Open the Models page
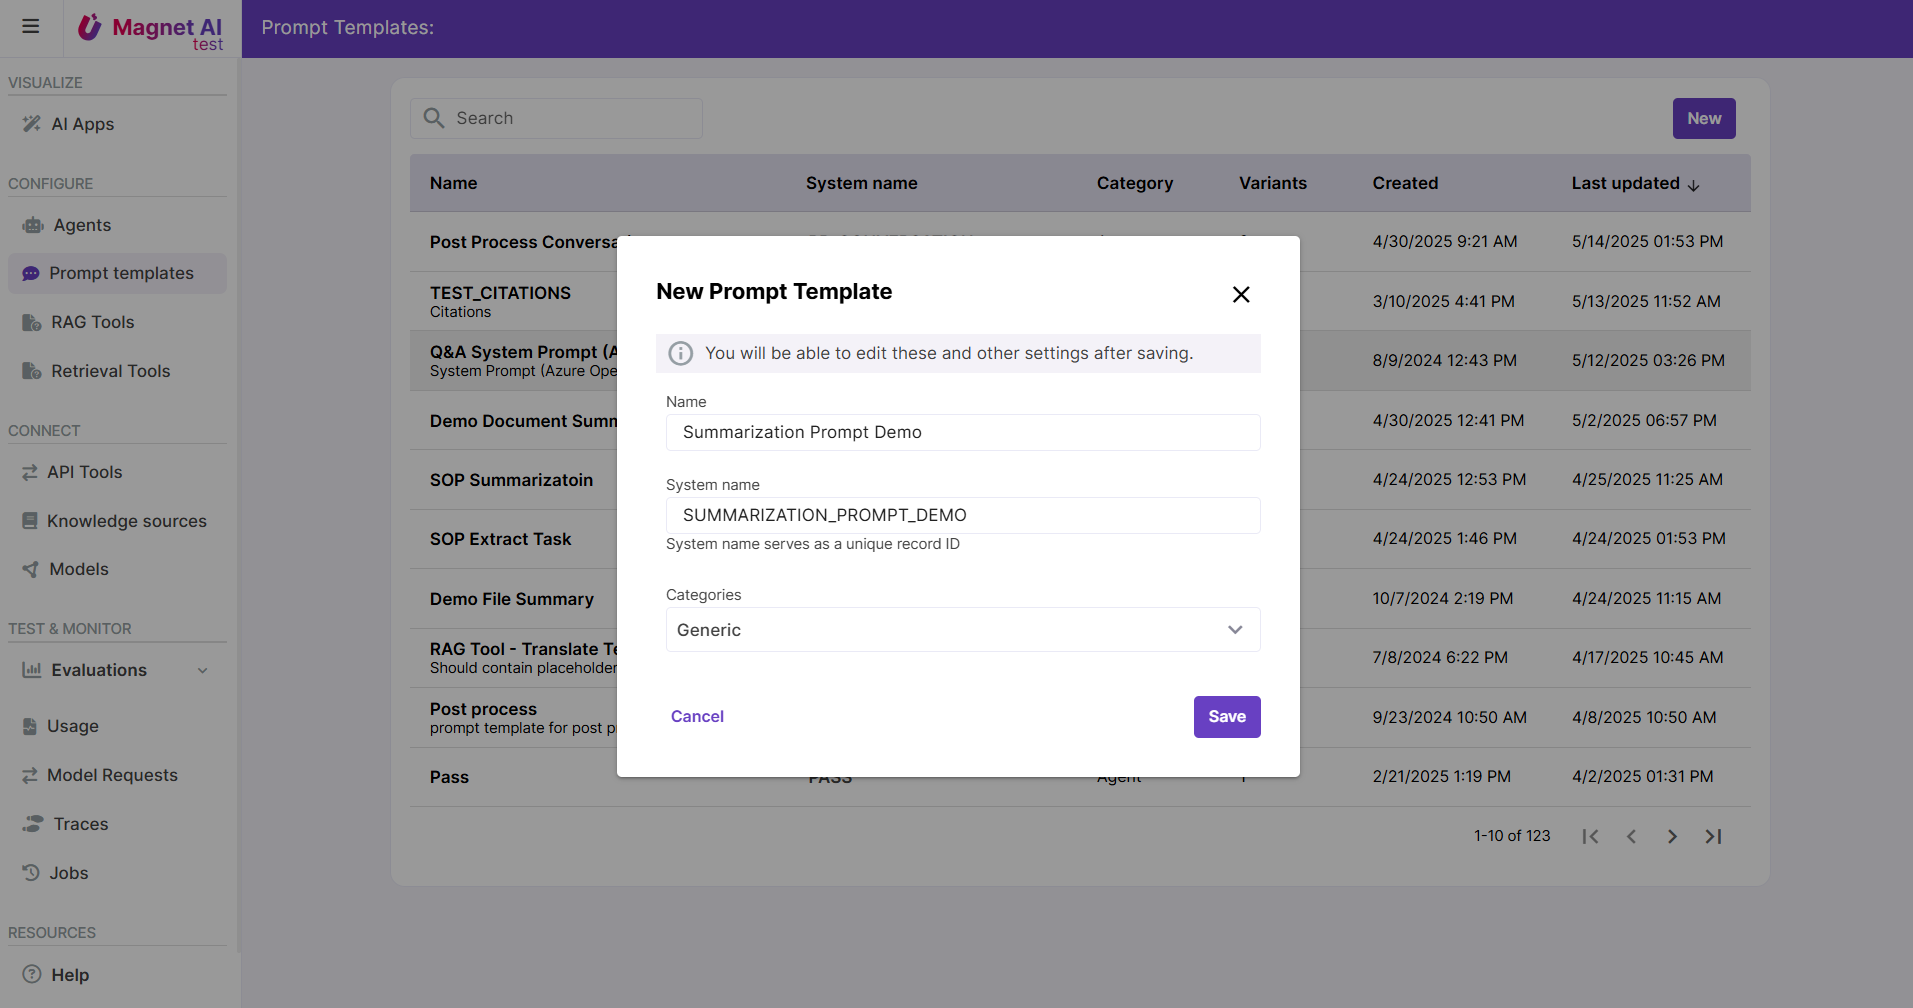This screenshot has width=1913, height=1008. pyautogui.click(x=78, y=569)
